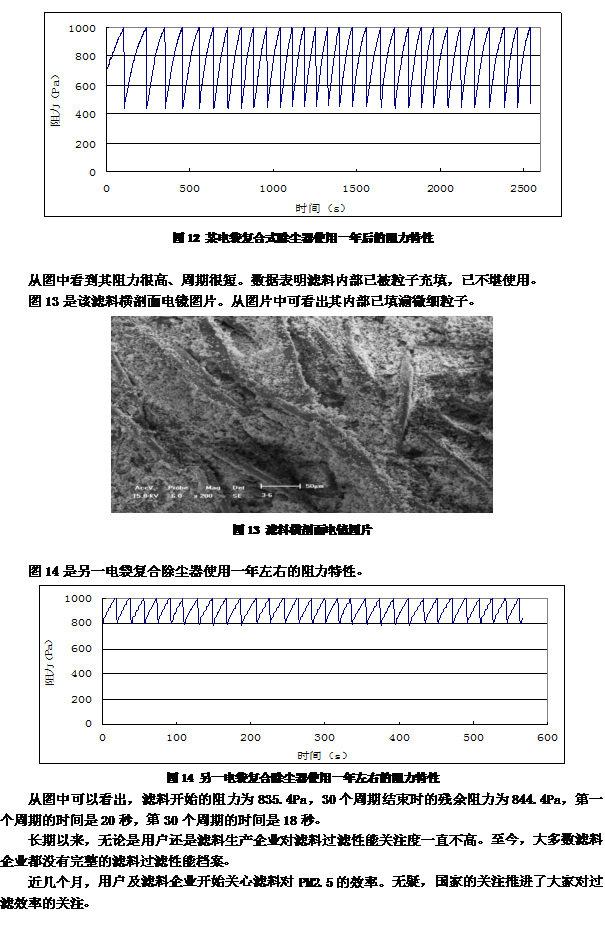Click the 1000 value on top chart y-axis
This screenshot has width=605, height=933.
click(x=83, y=28)
